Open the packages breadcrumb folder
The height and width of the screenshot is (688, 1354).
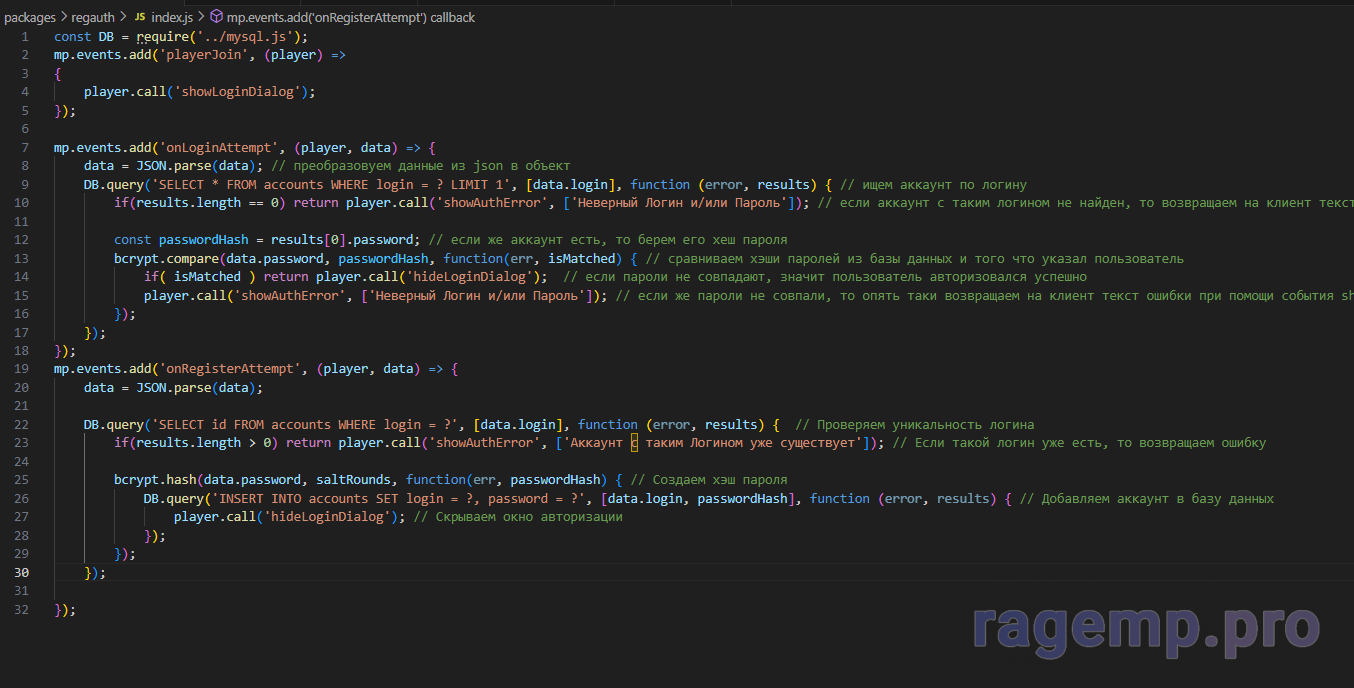point(29,17)
